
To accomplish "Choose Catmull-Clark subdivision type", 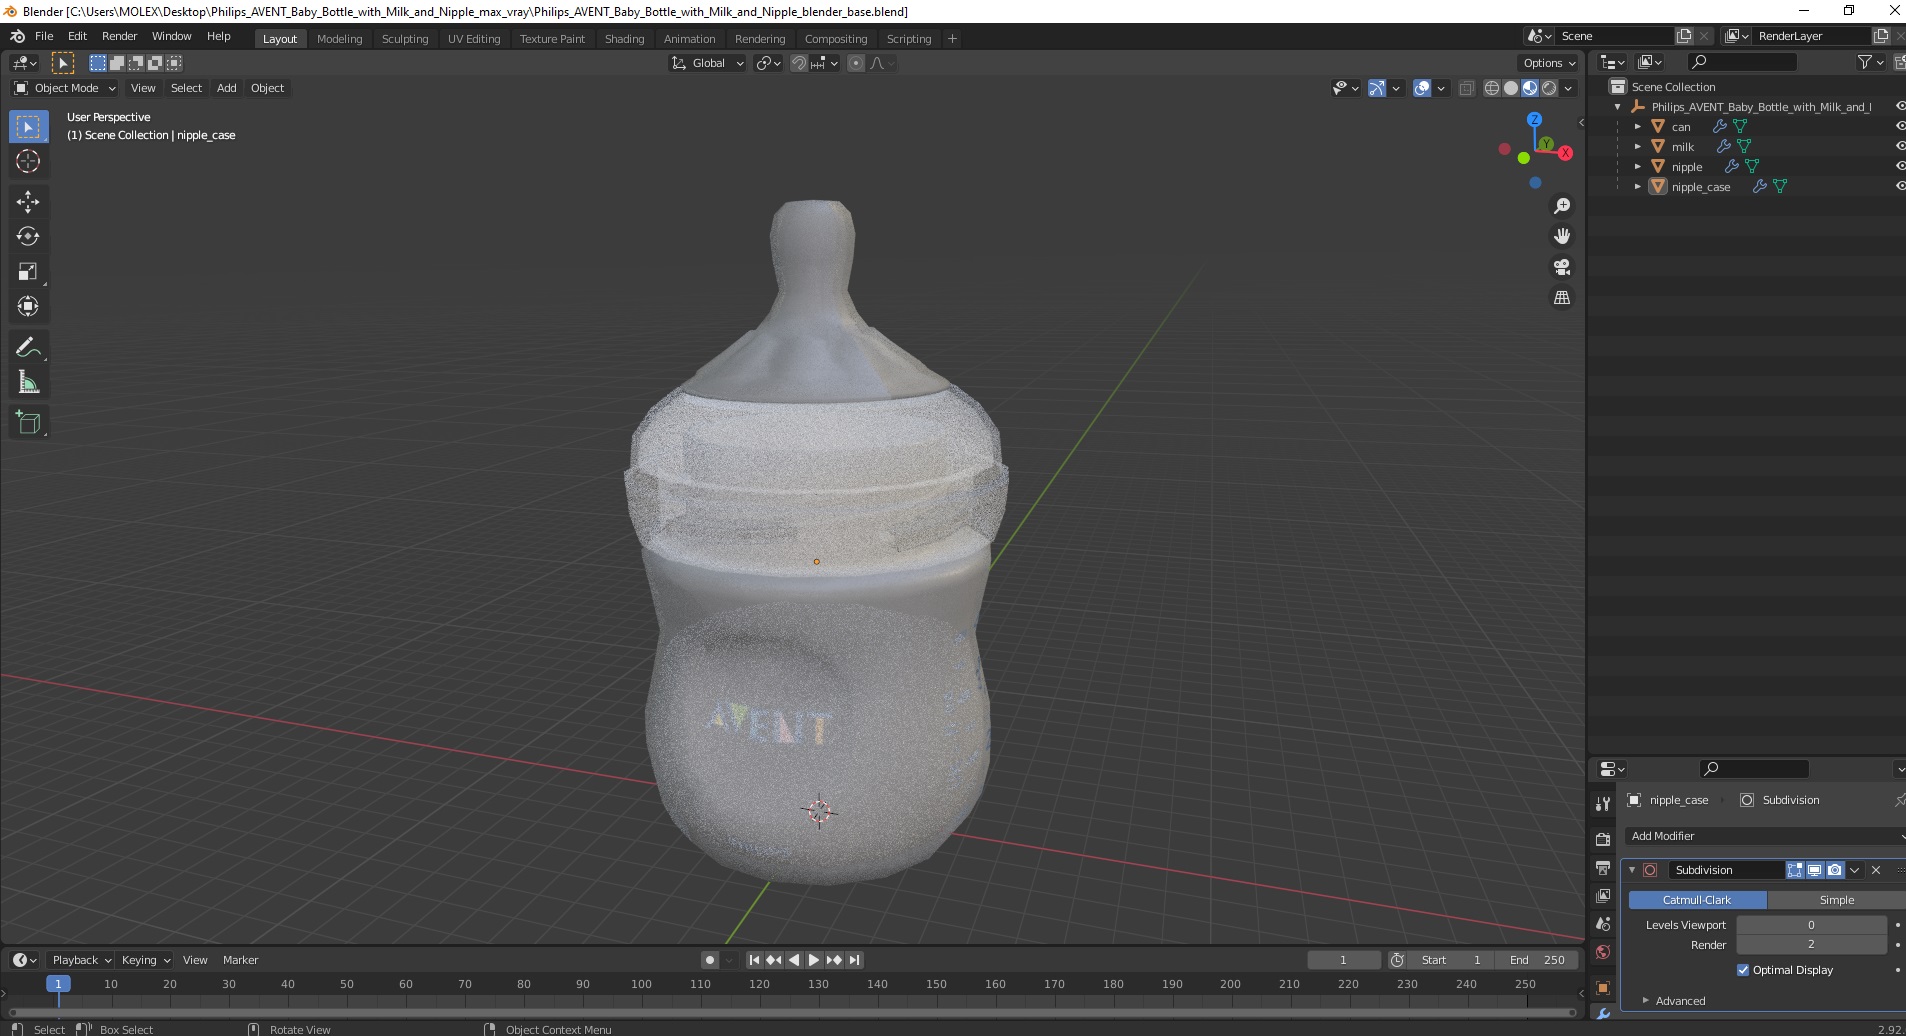I will point(1697,900).
